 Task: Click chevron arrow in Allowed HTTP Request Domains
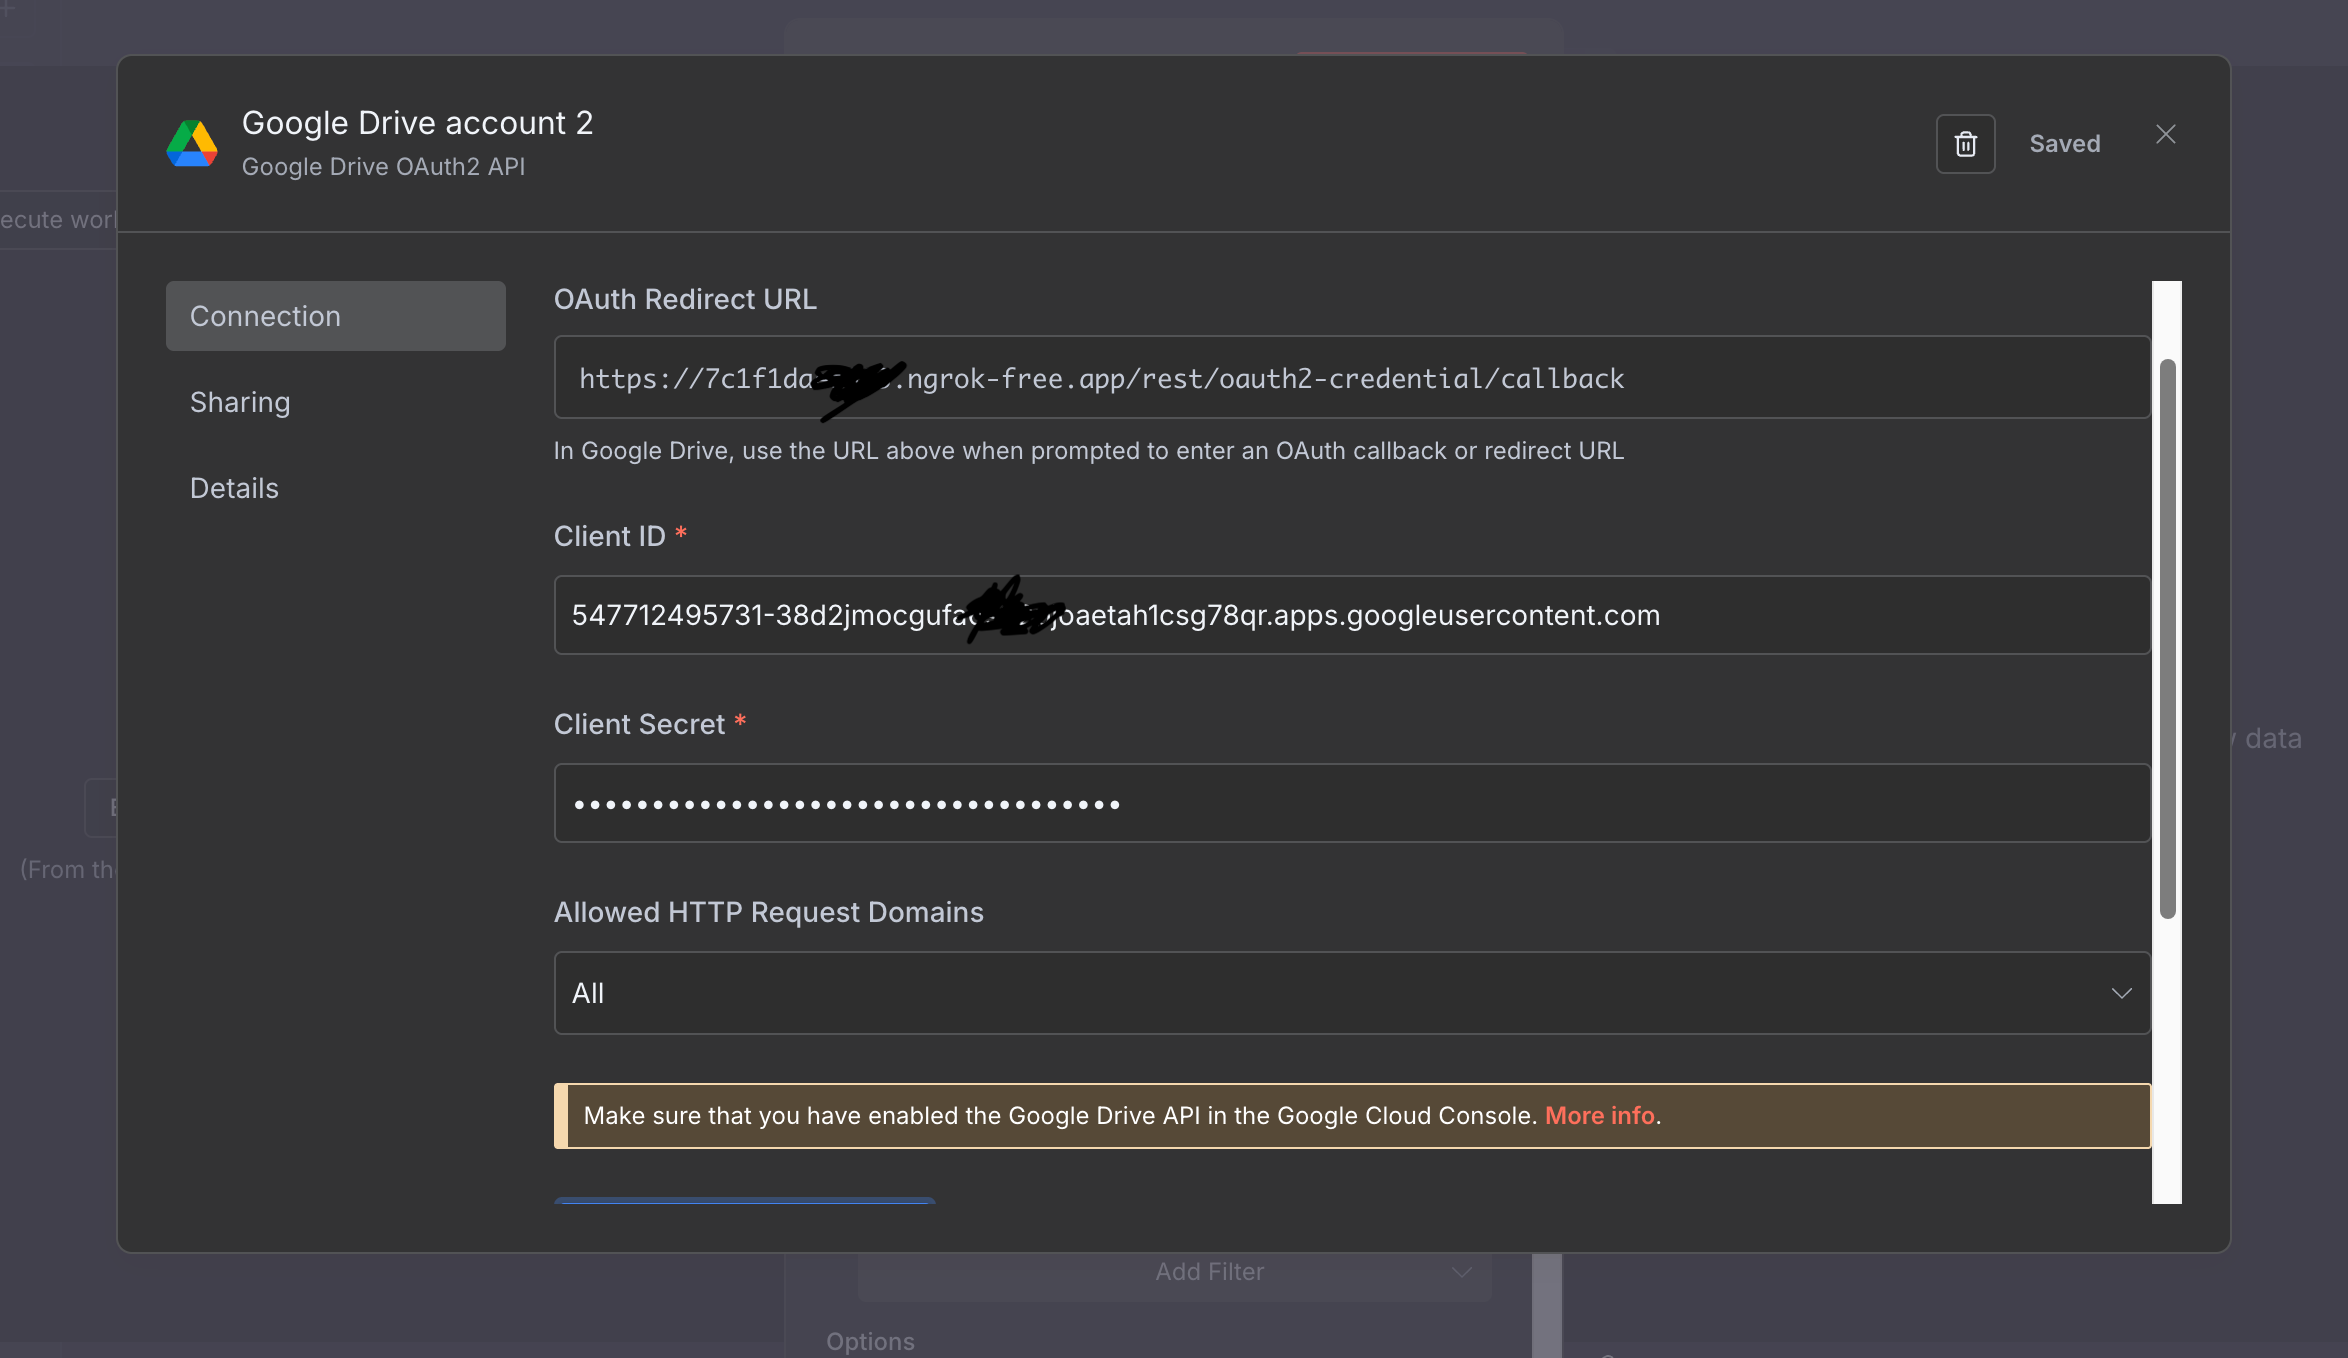(2121, 993)
